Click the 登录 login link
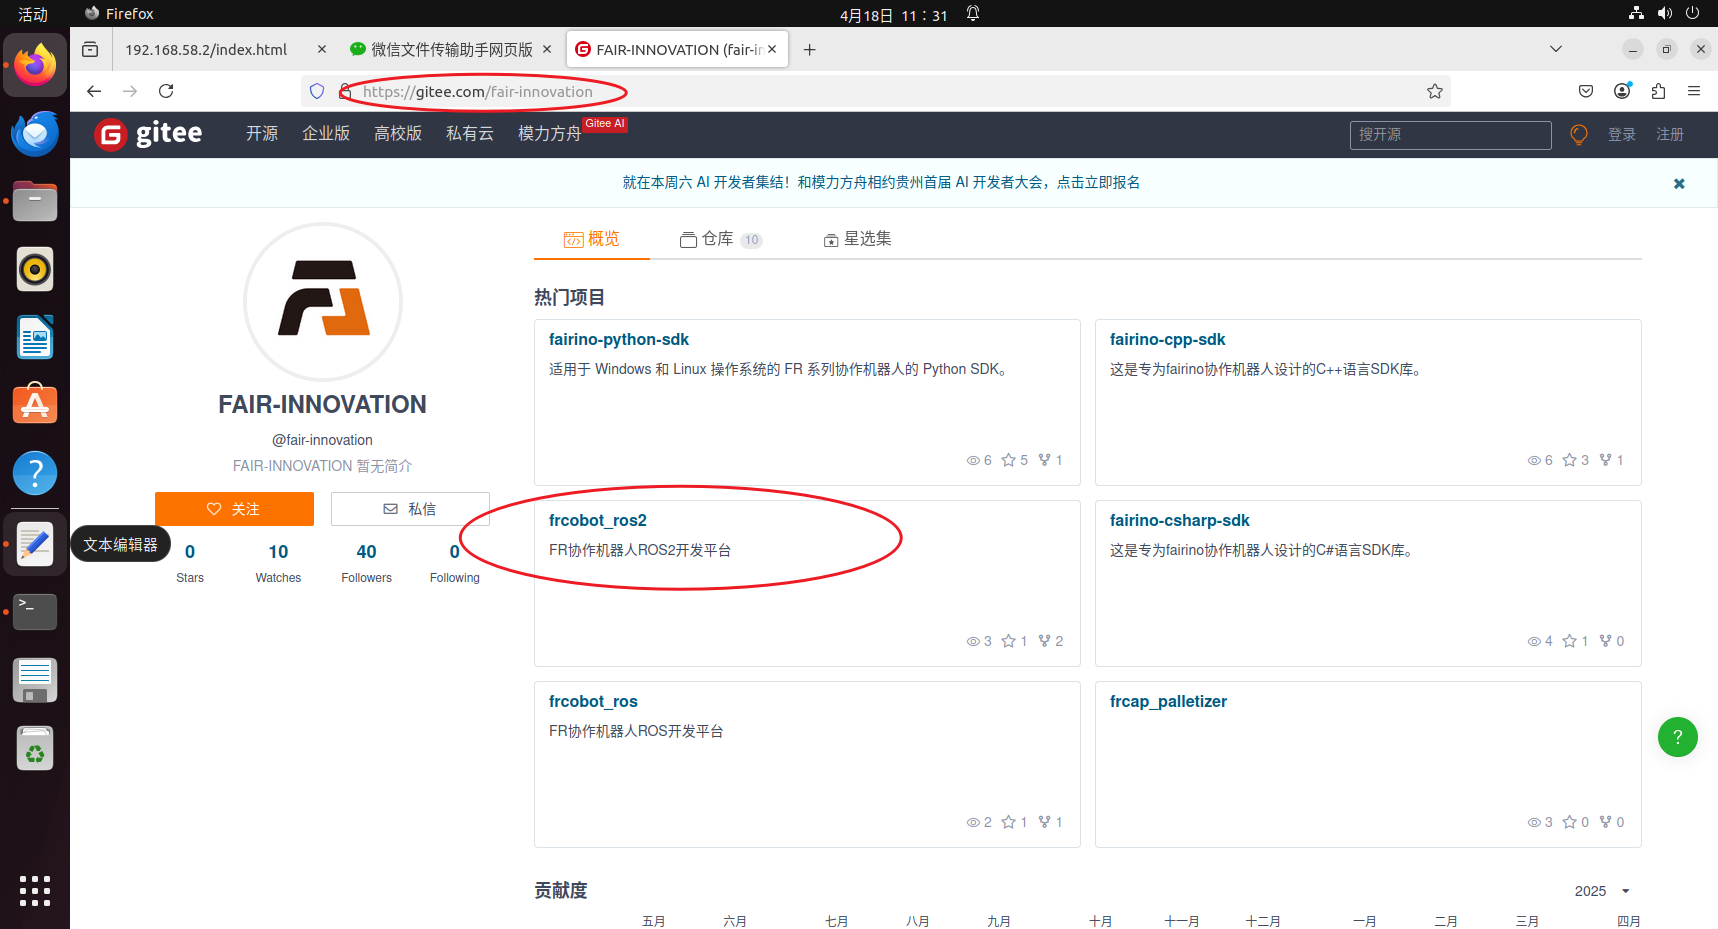Image resolution: width=1718 pixels, height=929 pixels. click(1622, 134)
